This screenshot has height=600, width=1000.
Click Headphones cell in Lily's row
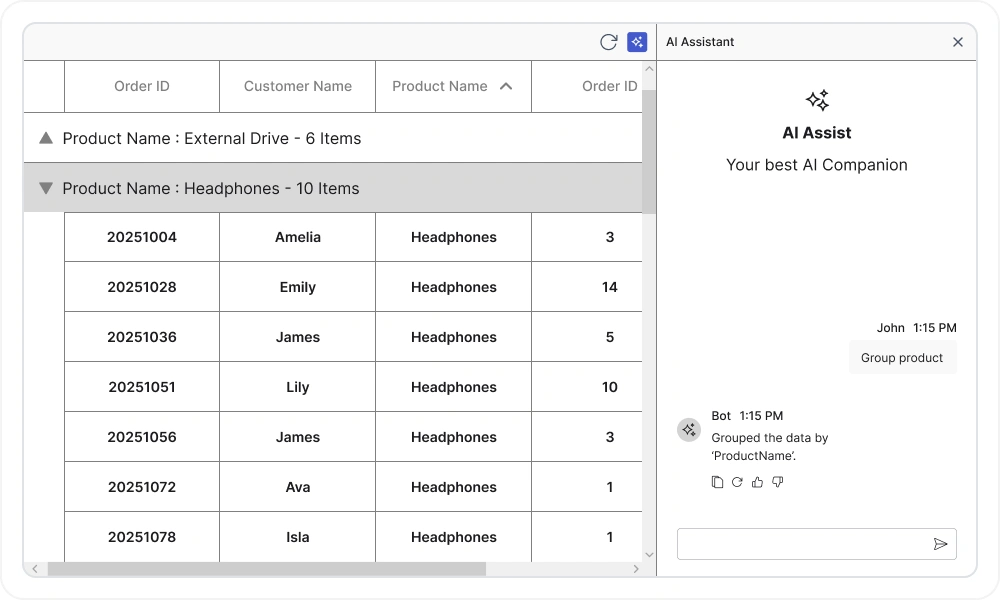click(x=453, y=387)
